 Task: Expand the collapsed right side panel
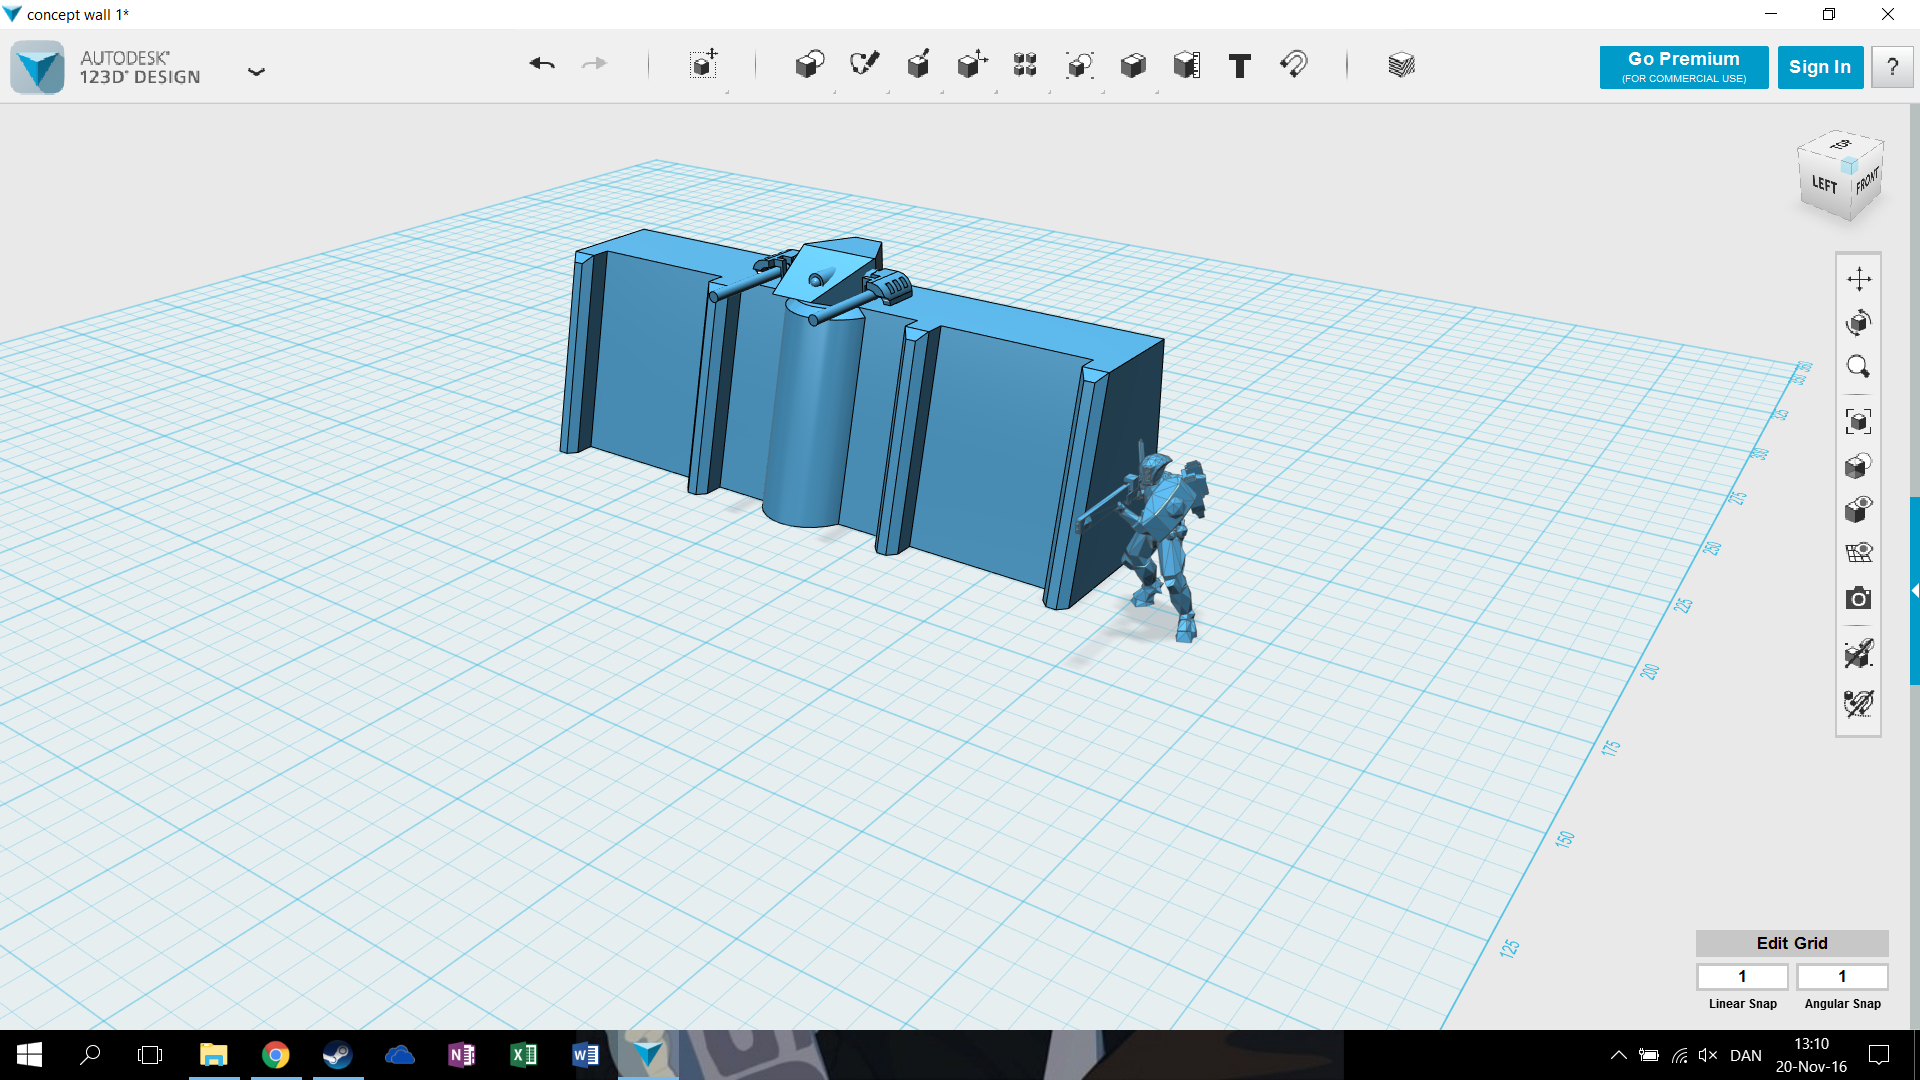pyautogui.click(x=1914, y=591)
